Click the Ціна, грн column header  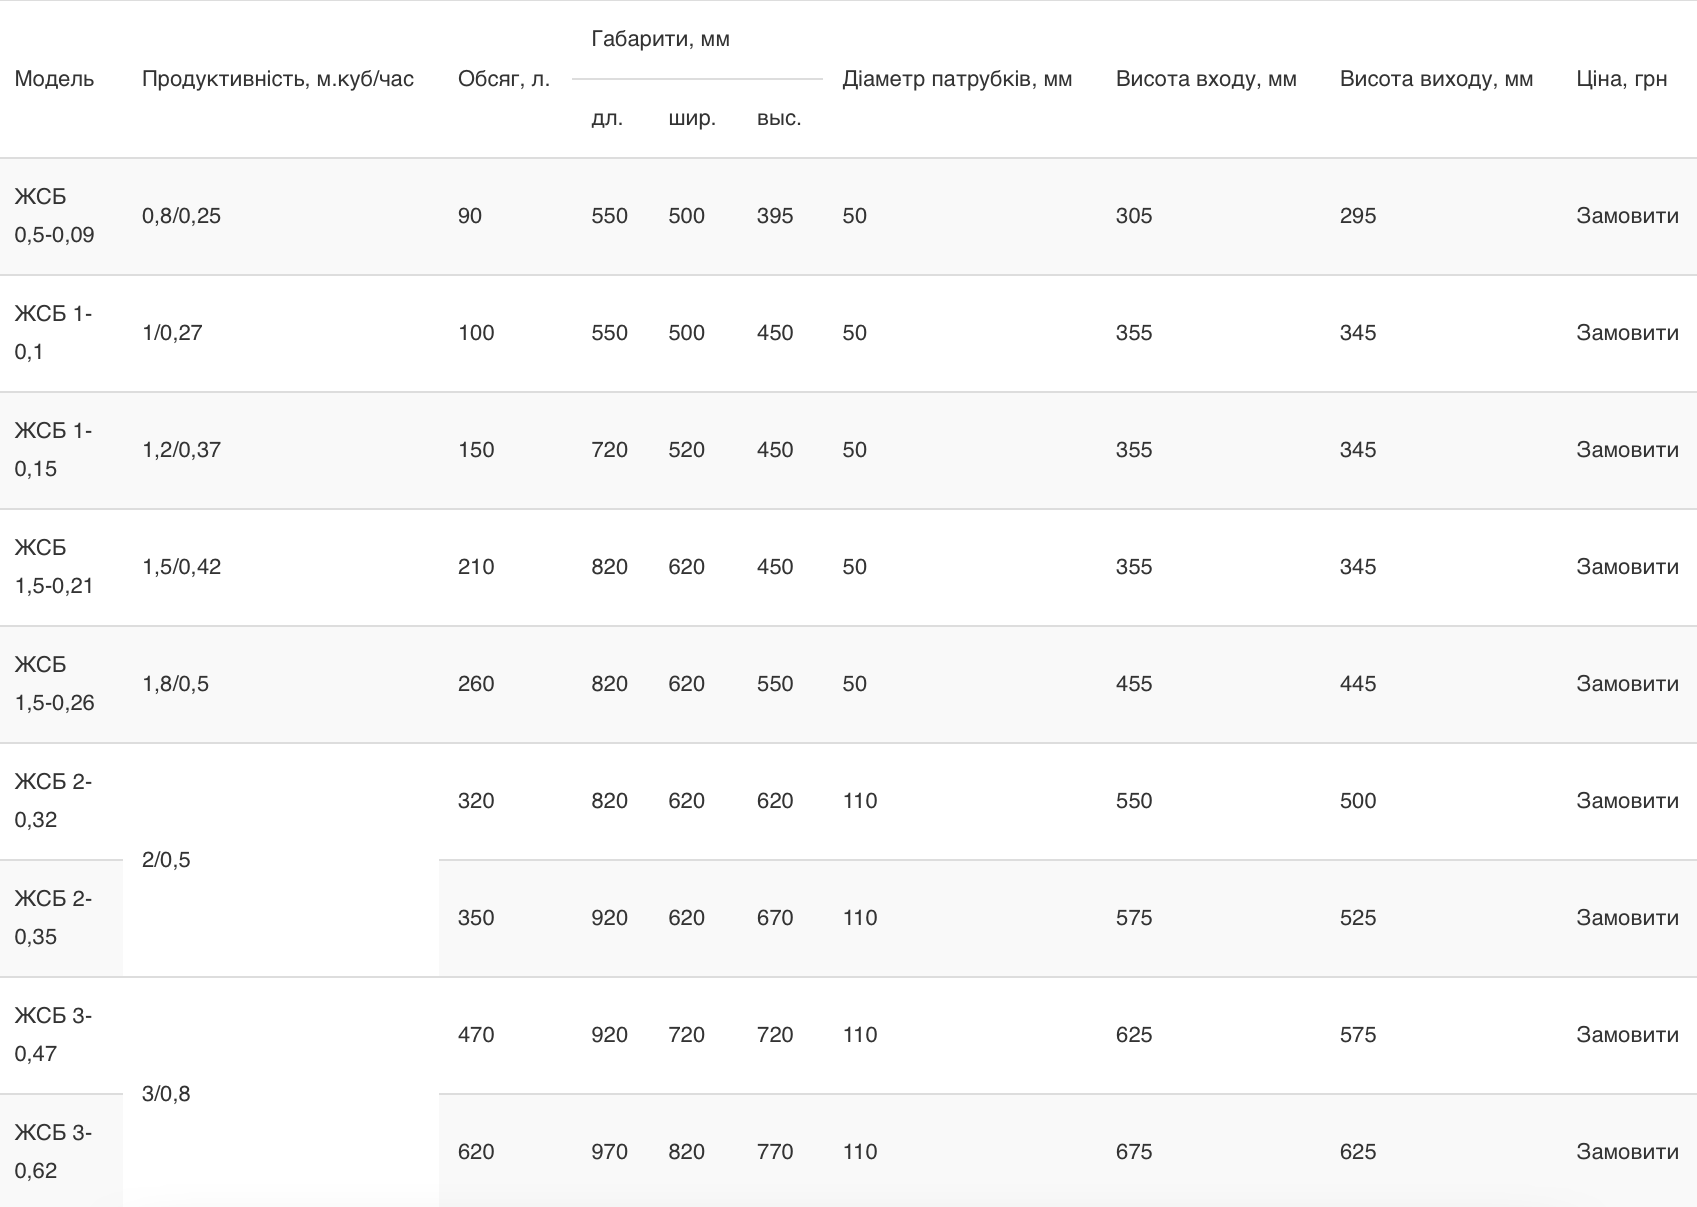pyautogui.click(x=1621, y=79)
